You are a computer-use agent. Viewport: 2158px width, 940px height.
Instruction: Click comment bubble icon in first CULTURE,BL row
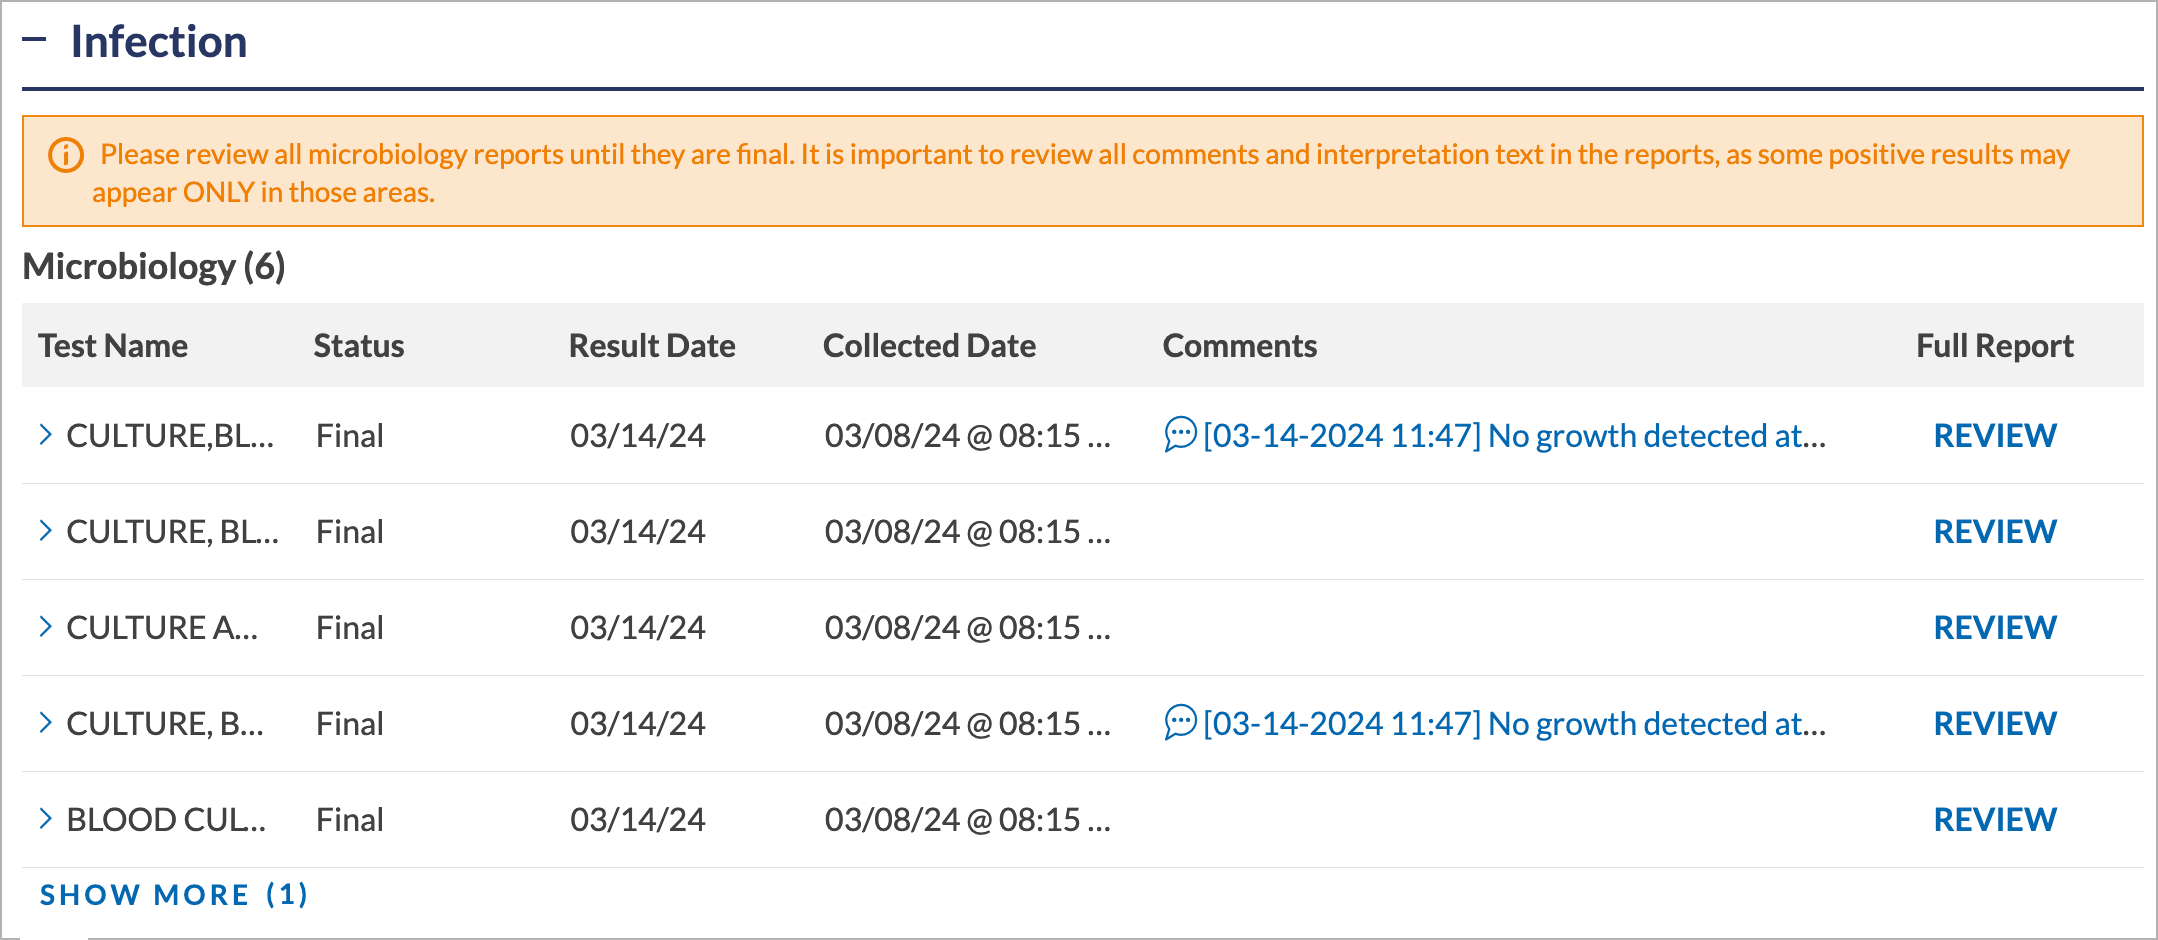point(1180,435)
